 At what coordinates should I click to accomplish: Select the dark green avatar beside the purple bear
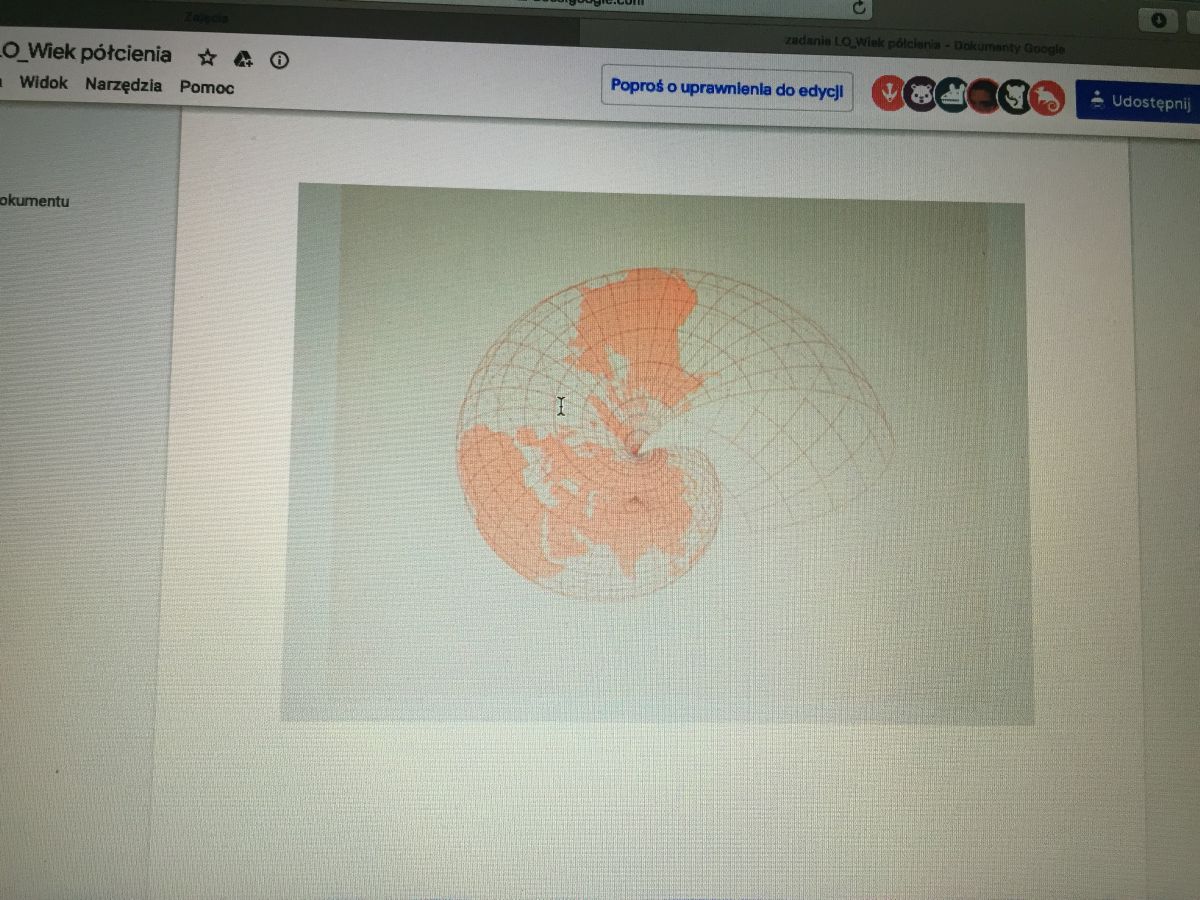(952, 95)
